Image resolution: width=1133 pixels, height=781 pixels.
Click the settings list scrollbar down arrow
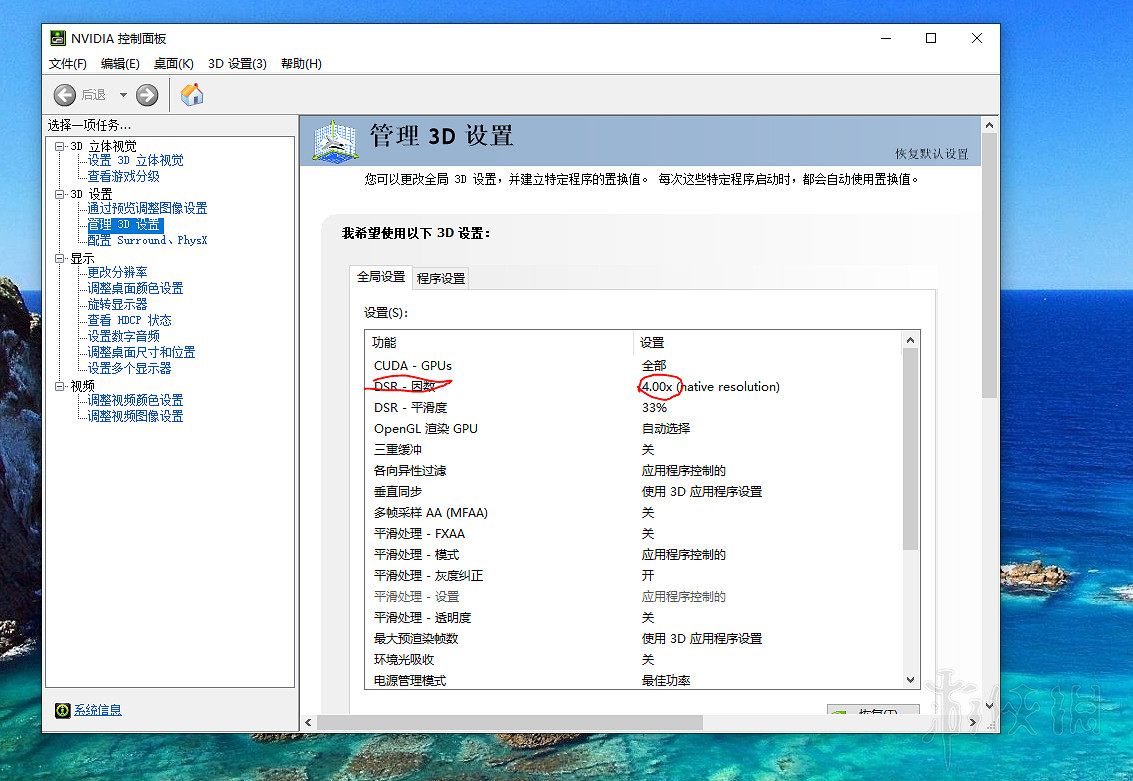click(909, 679)
